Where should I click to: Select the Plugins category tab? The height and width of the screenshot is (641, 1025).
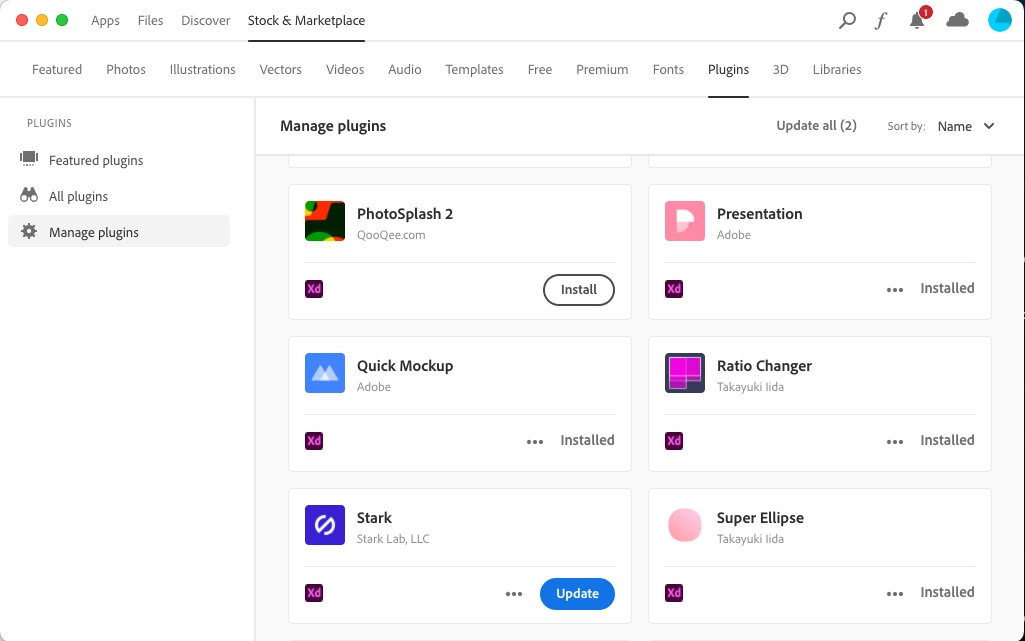tap(728, 69)
